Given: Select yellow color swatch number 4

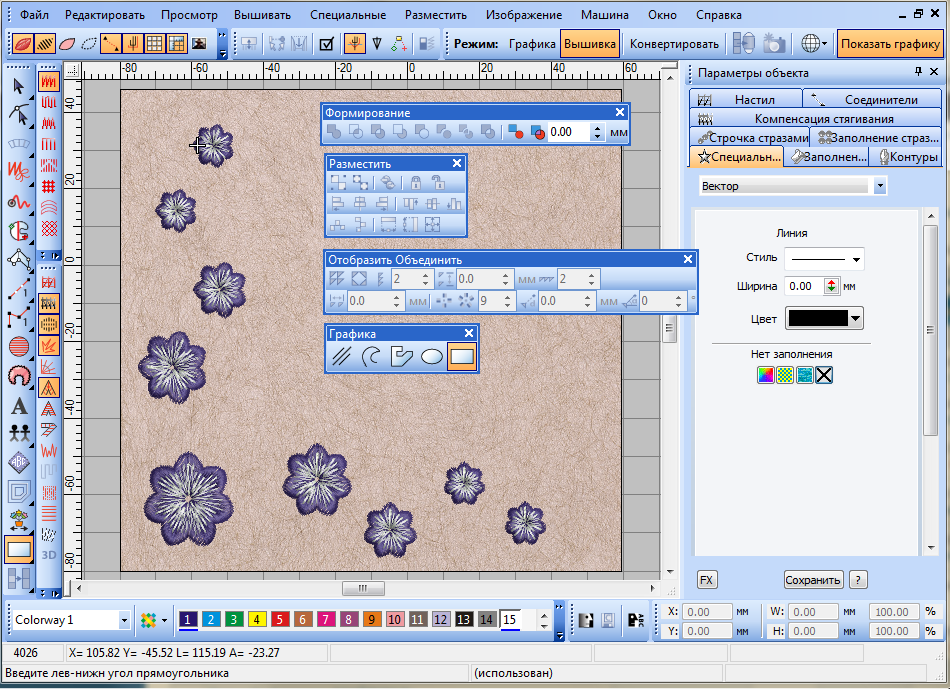Looking at the screenshot, I should (256, 620).
